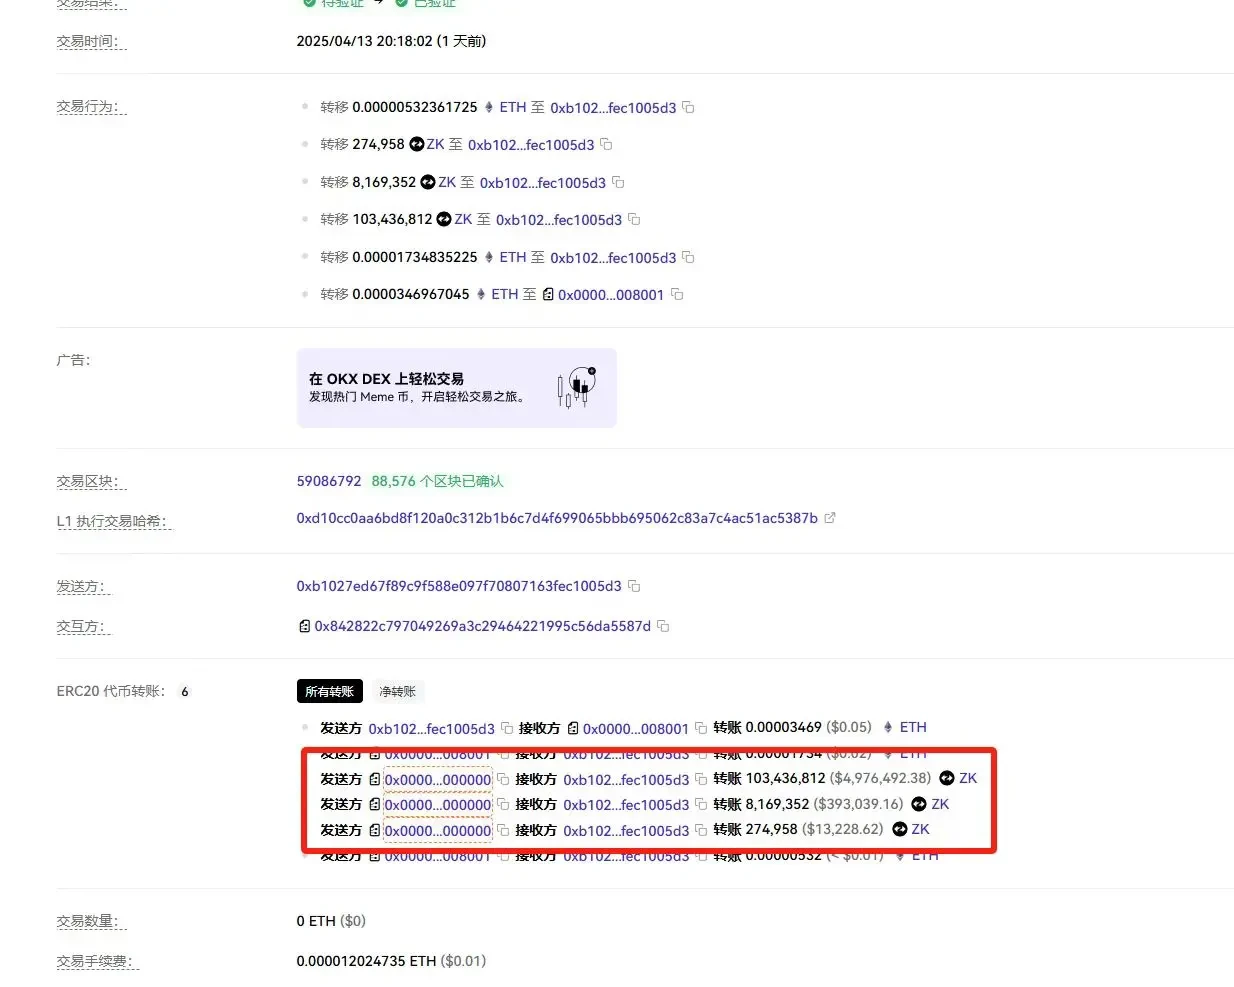
Task: Open the interacted contract address 0x842822c7...
Action: (x=482, y=626)
